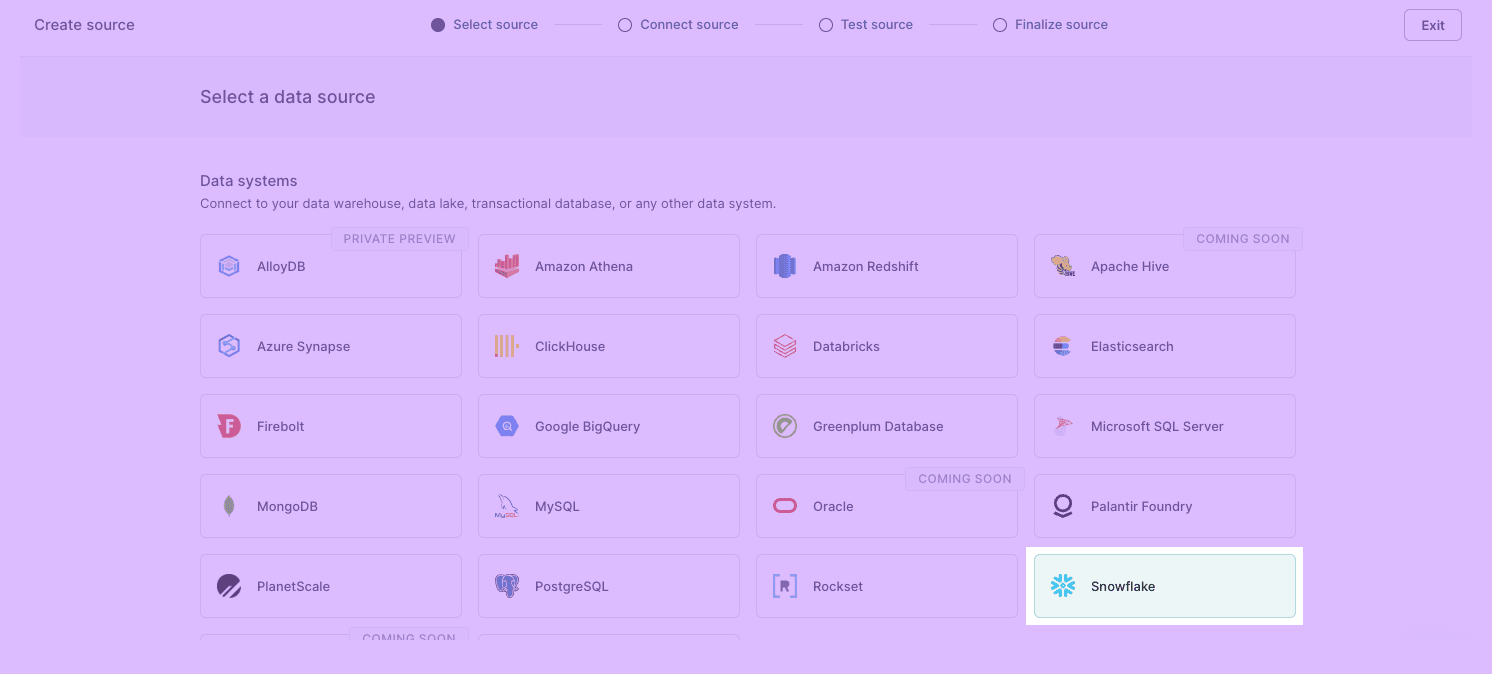Choose the Google BigQuery hexagon icon
This screenshot has width=1492, height=674.
pyautogui.click(x=507, y=426)
